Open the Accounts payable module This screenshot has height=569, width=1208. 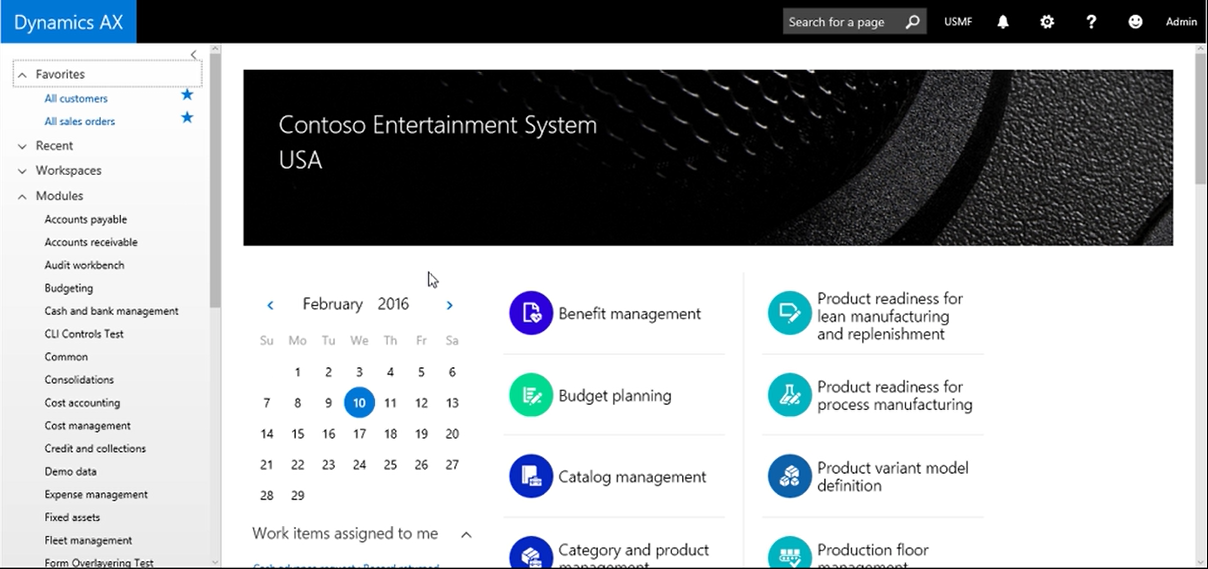pyautogui.click(x=86, y=220)
